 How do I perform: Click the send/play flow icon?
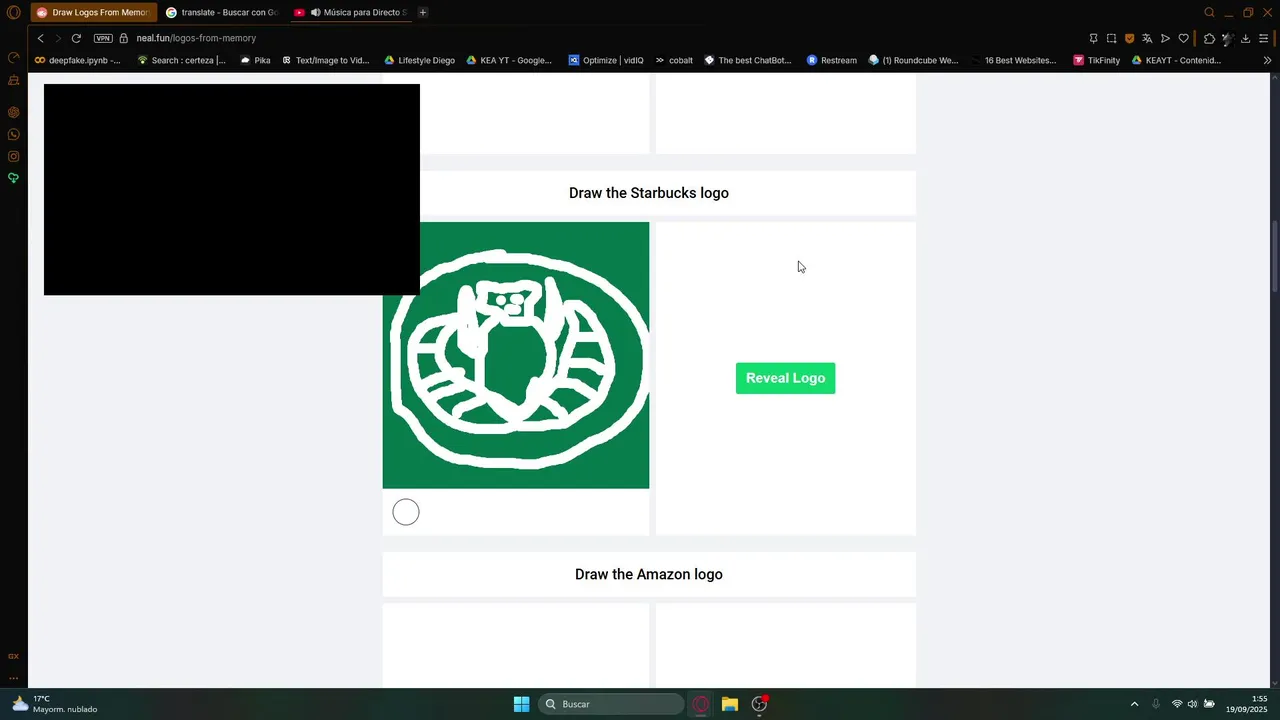pyautogui.click(x=1165, y=38)
